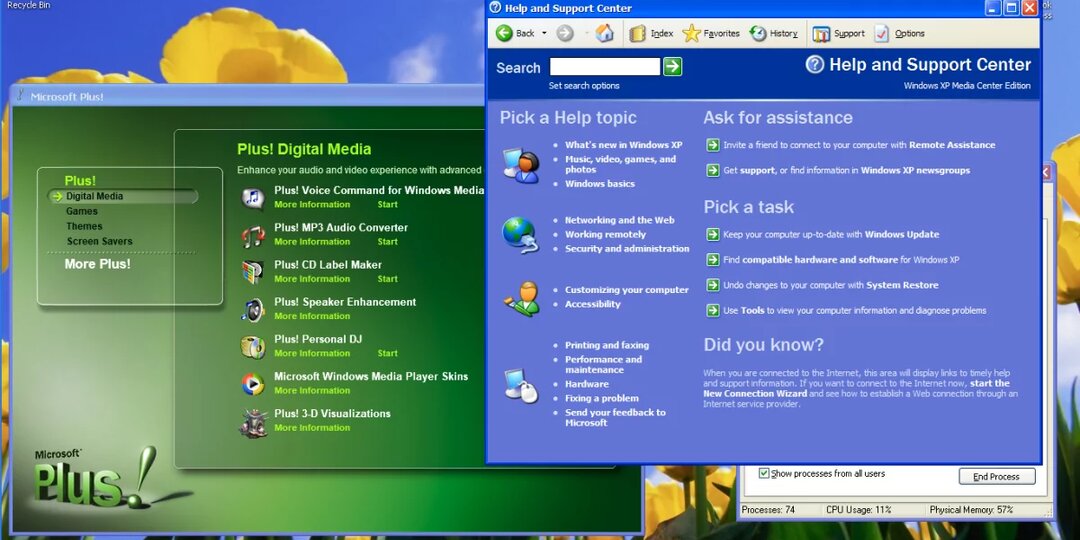Go to Home via the house icon
The image size is (1080, 540).
[605, 32]
